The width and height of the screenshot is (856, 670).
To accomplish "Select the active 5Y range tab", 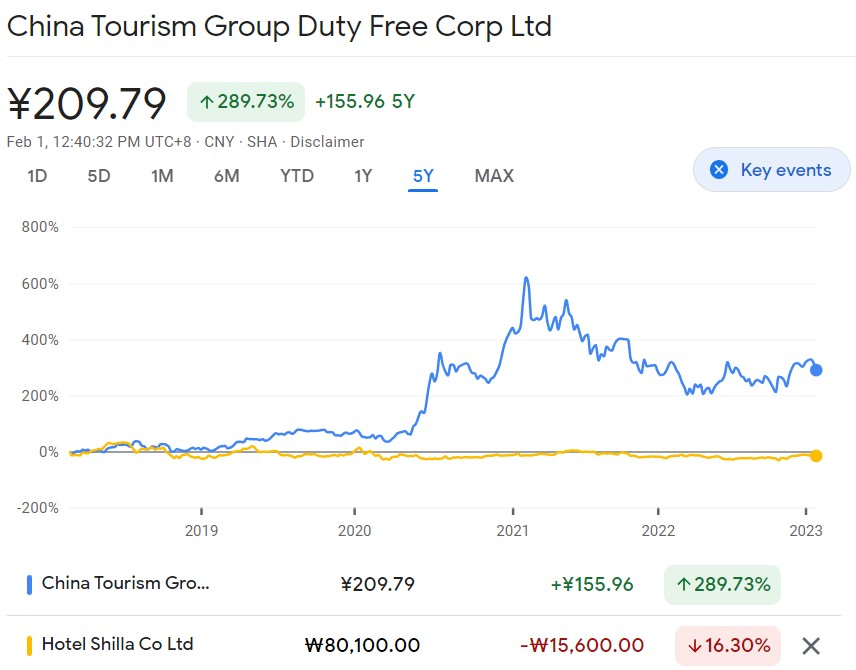I will (x=423, y=176).
